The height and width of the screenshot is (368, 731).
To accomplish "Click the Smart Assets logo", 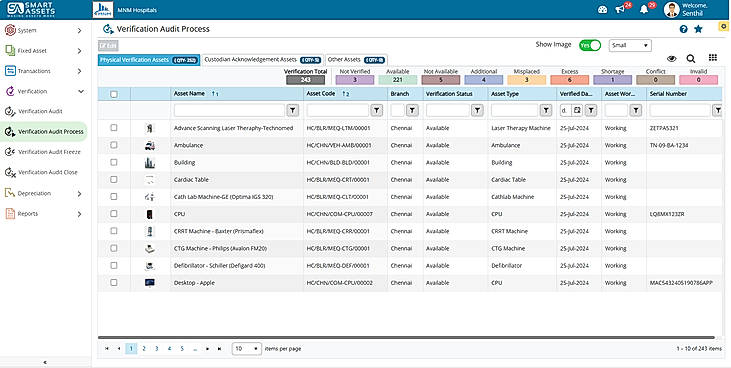I will click(x=31, y=9).
